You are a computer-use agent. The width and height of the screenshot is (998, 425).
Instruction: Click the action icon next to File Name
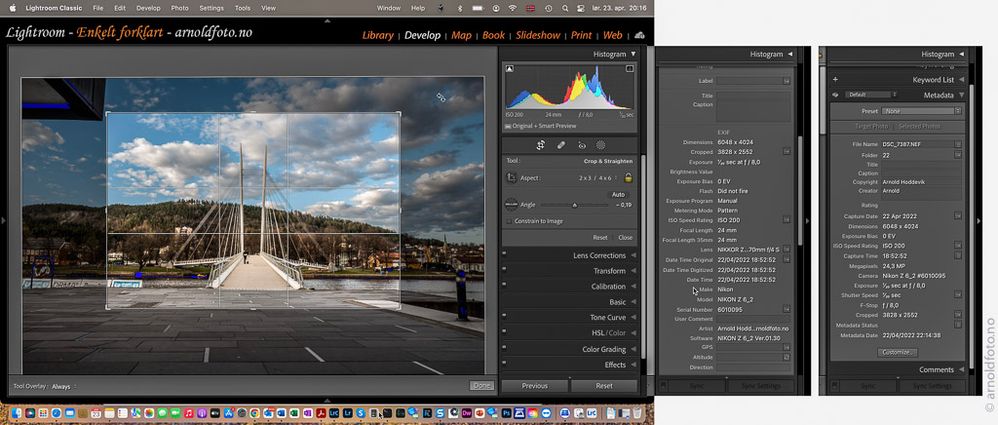click(x=957, y=144)
